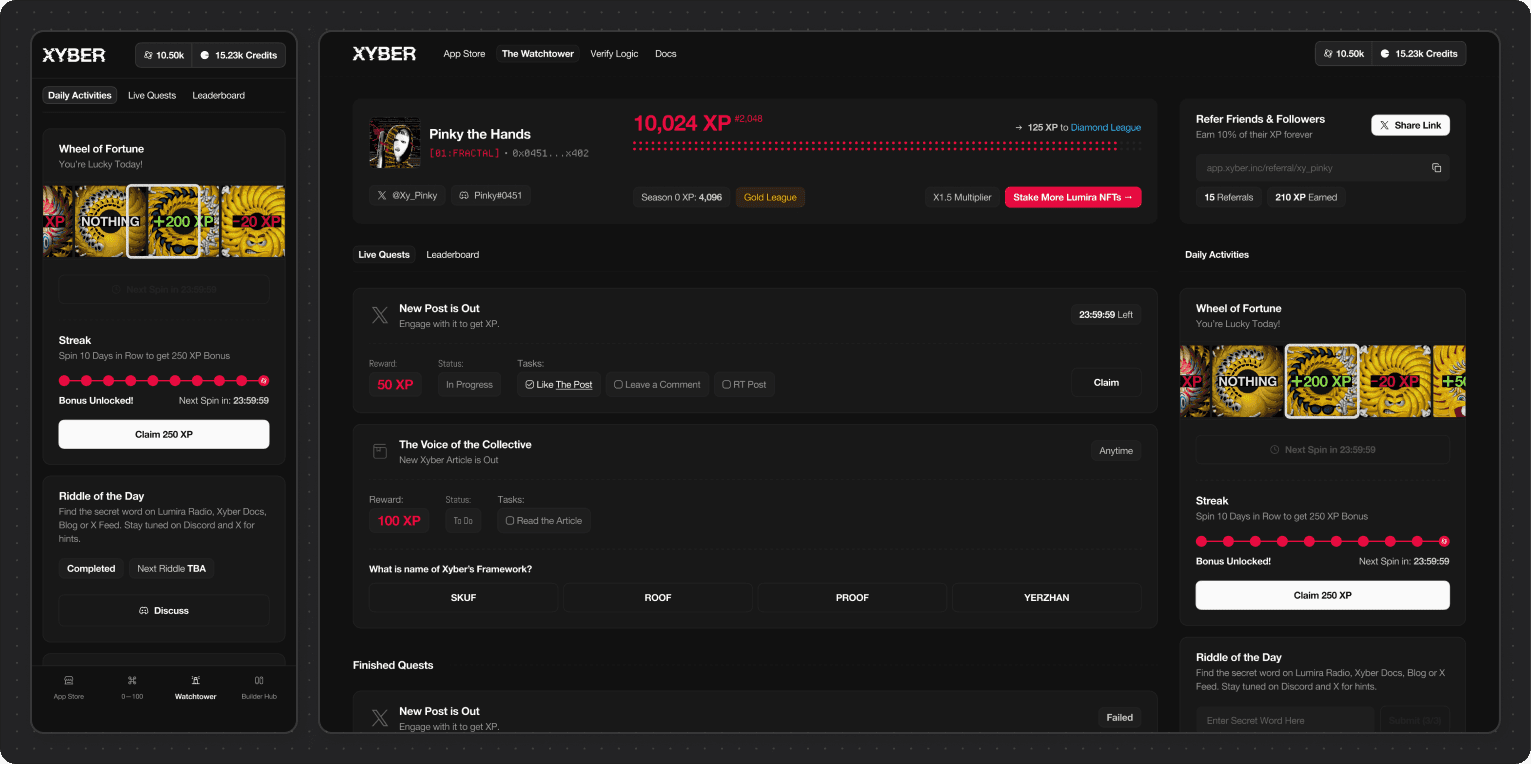Click Claim 250 XP in the mobile panel
The image size is (1531, 764).
click(x=164, y=434)
